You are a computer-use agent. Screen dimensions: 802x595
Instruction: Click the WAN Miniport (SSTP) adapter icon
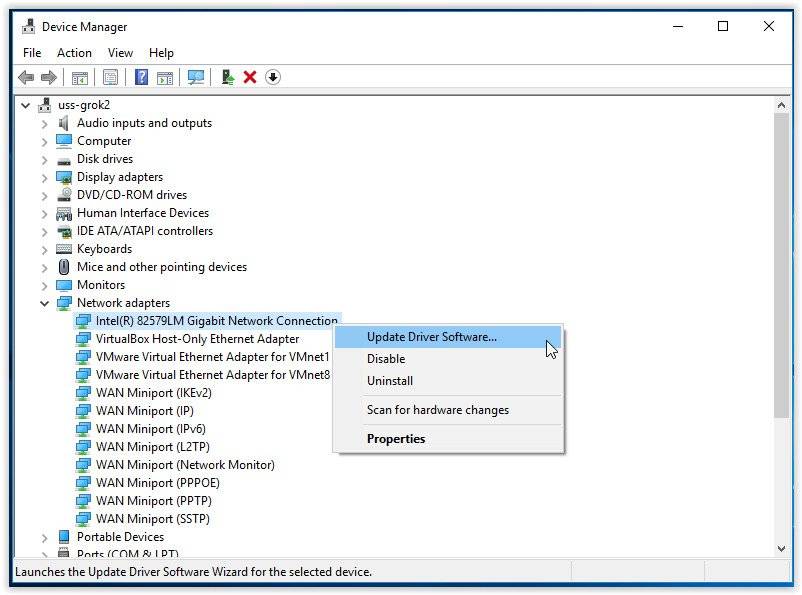pyautogui.click(x=83, y=519)
